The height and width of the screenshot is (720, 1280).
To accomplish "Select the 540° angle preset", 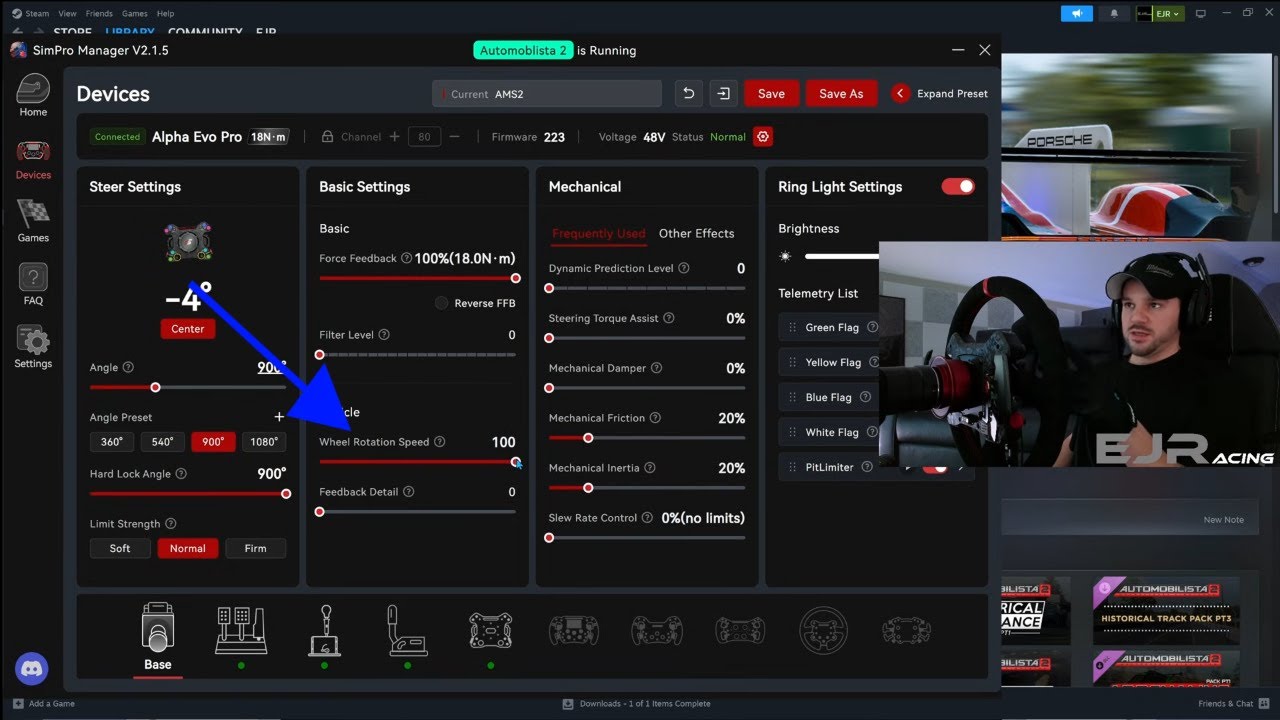I will [162, 442].
